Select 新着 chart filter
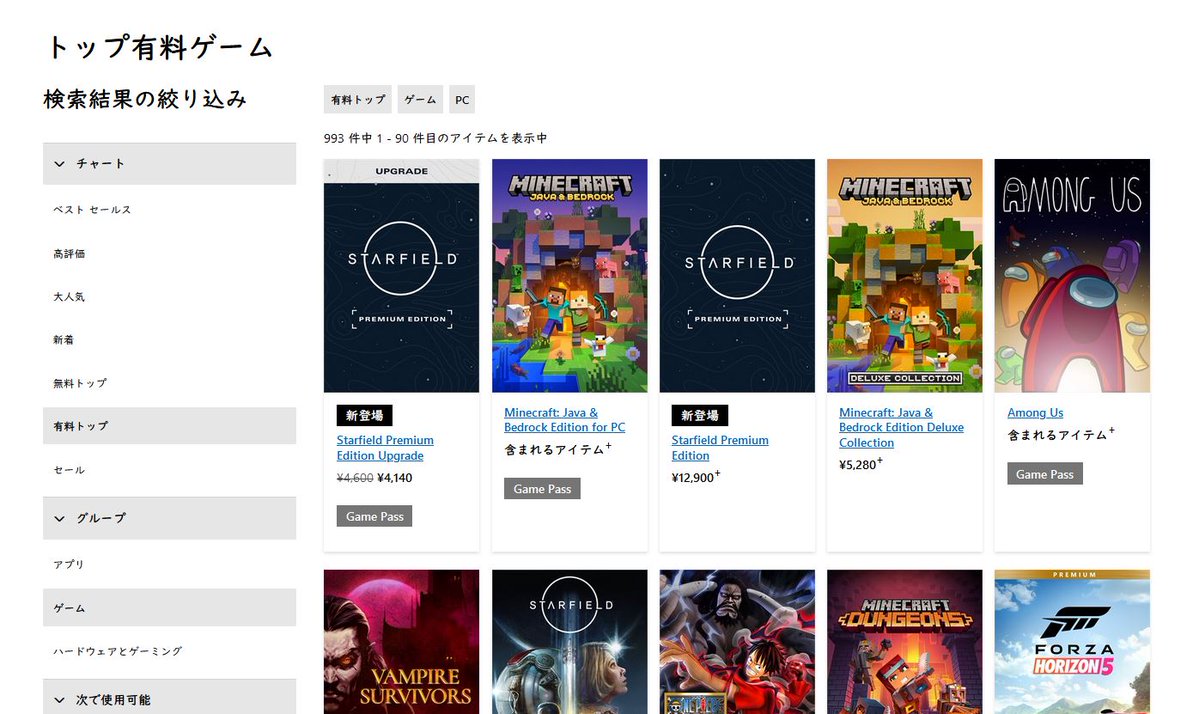The image size is (1199, 714). click(x=63, y=340)
